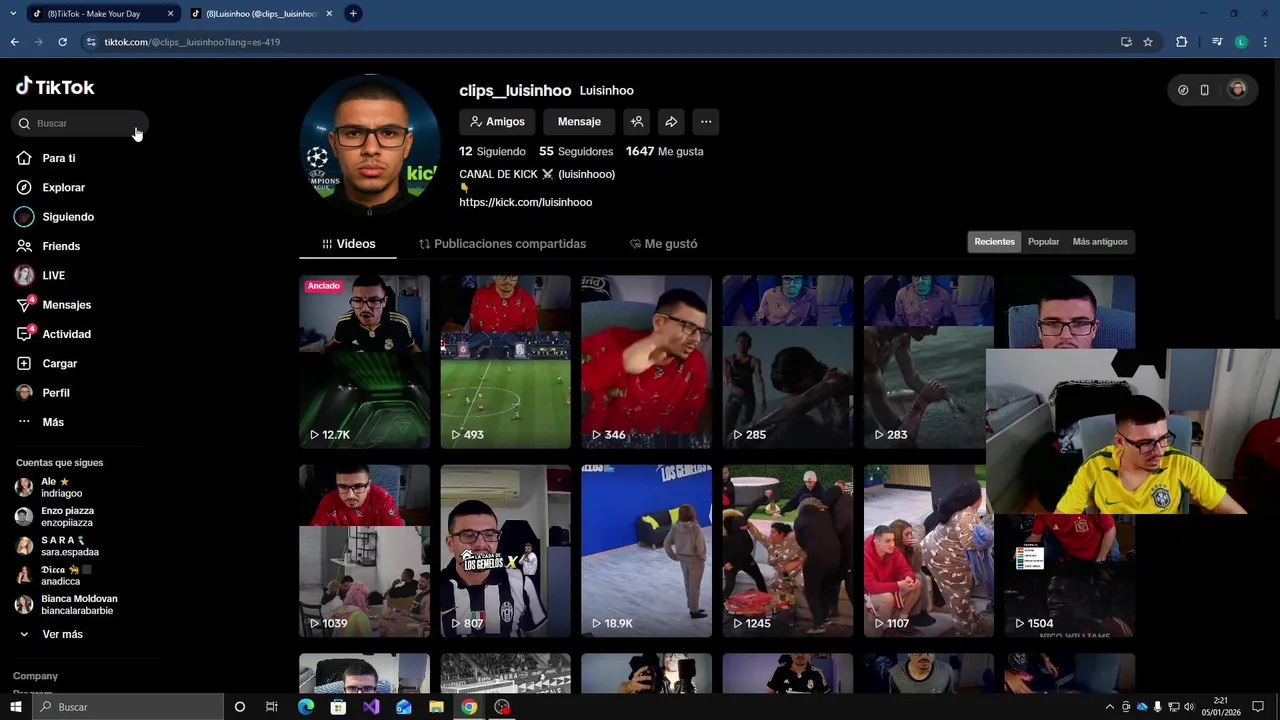Go back in browser history
Image resolution: width=1280 pixels, height=720 pixels.
pyautogui.click(x=14, y=42)
